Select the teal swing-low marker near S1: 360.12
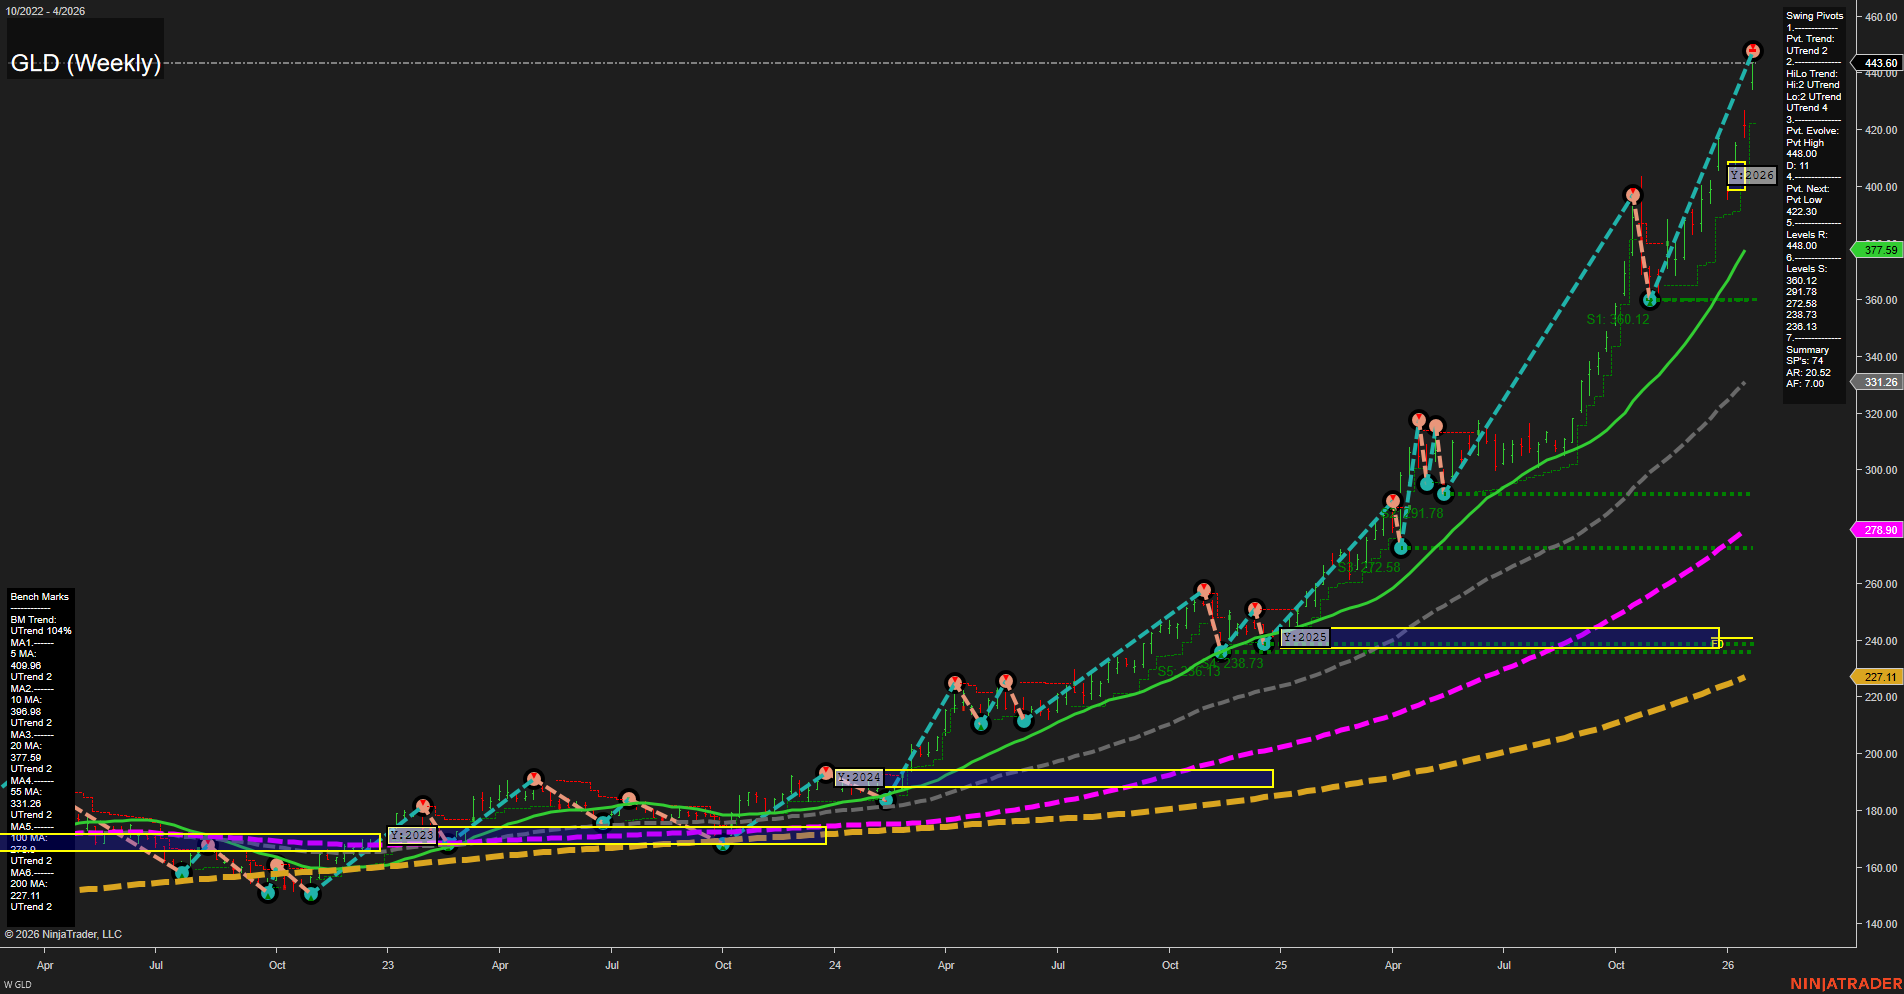 1648,299
